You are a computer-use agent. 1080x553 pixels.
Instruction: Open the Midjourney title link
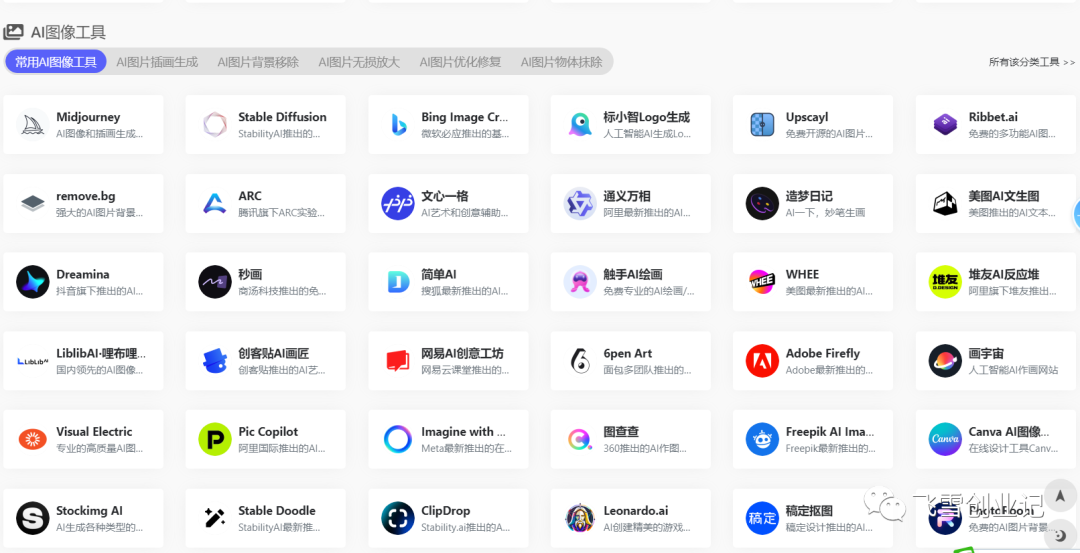tap(88, 117)
